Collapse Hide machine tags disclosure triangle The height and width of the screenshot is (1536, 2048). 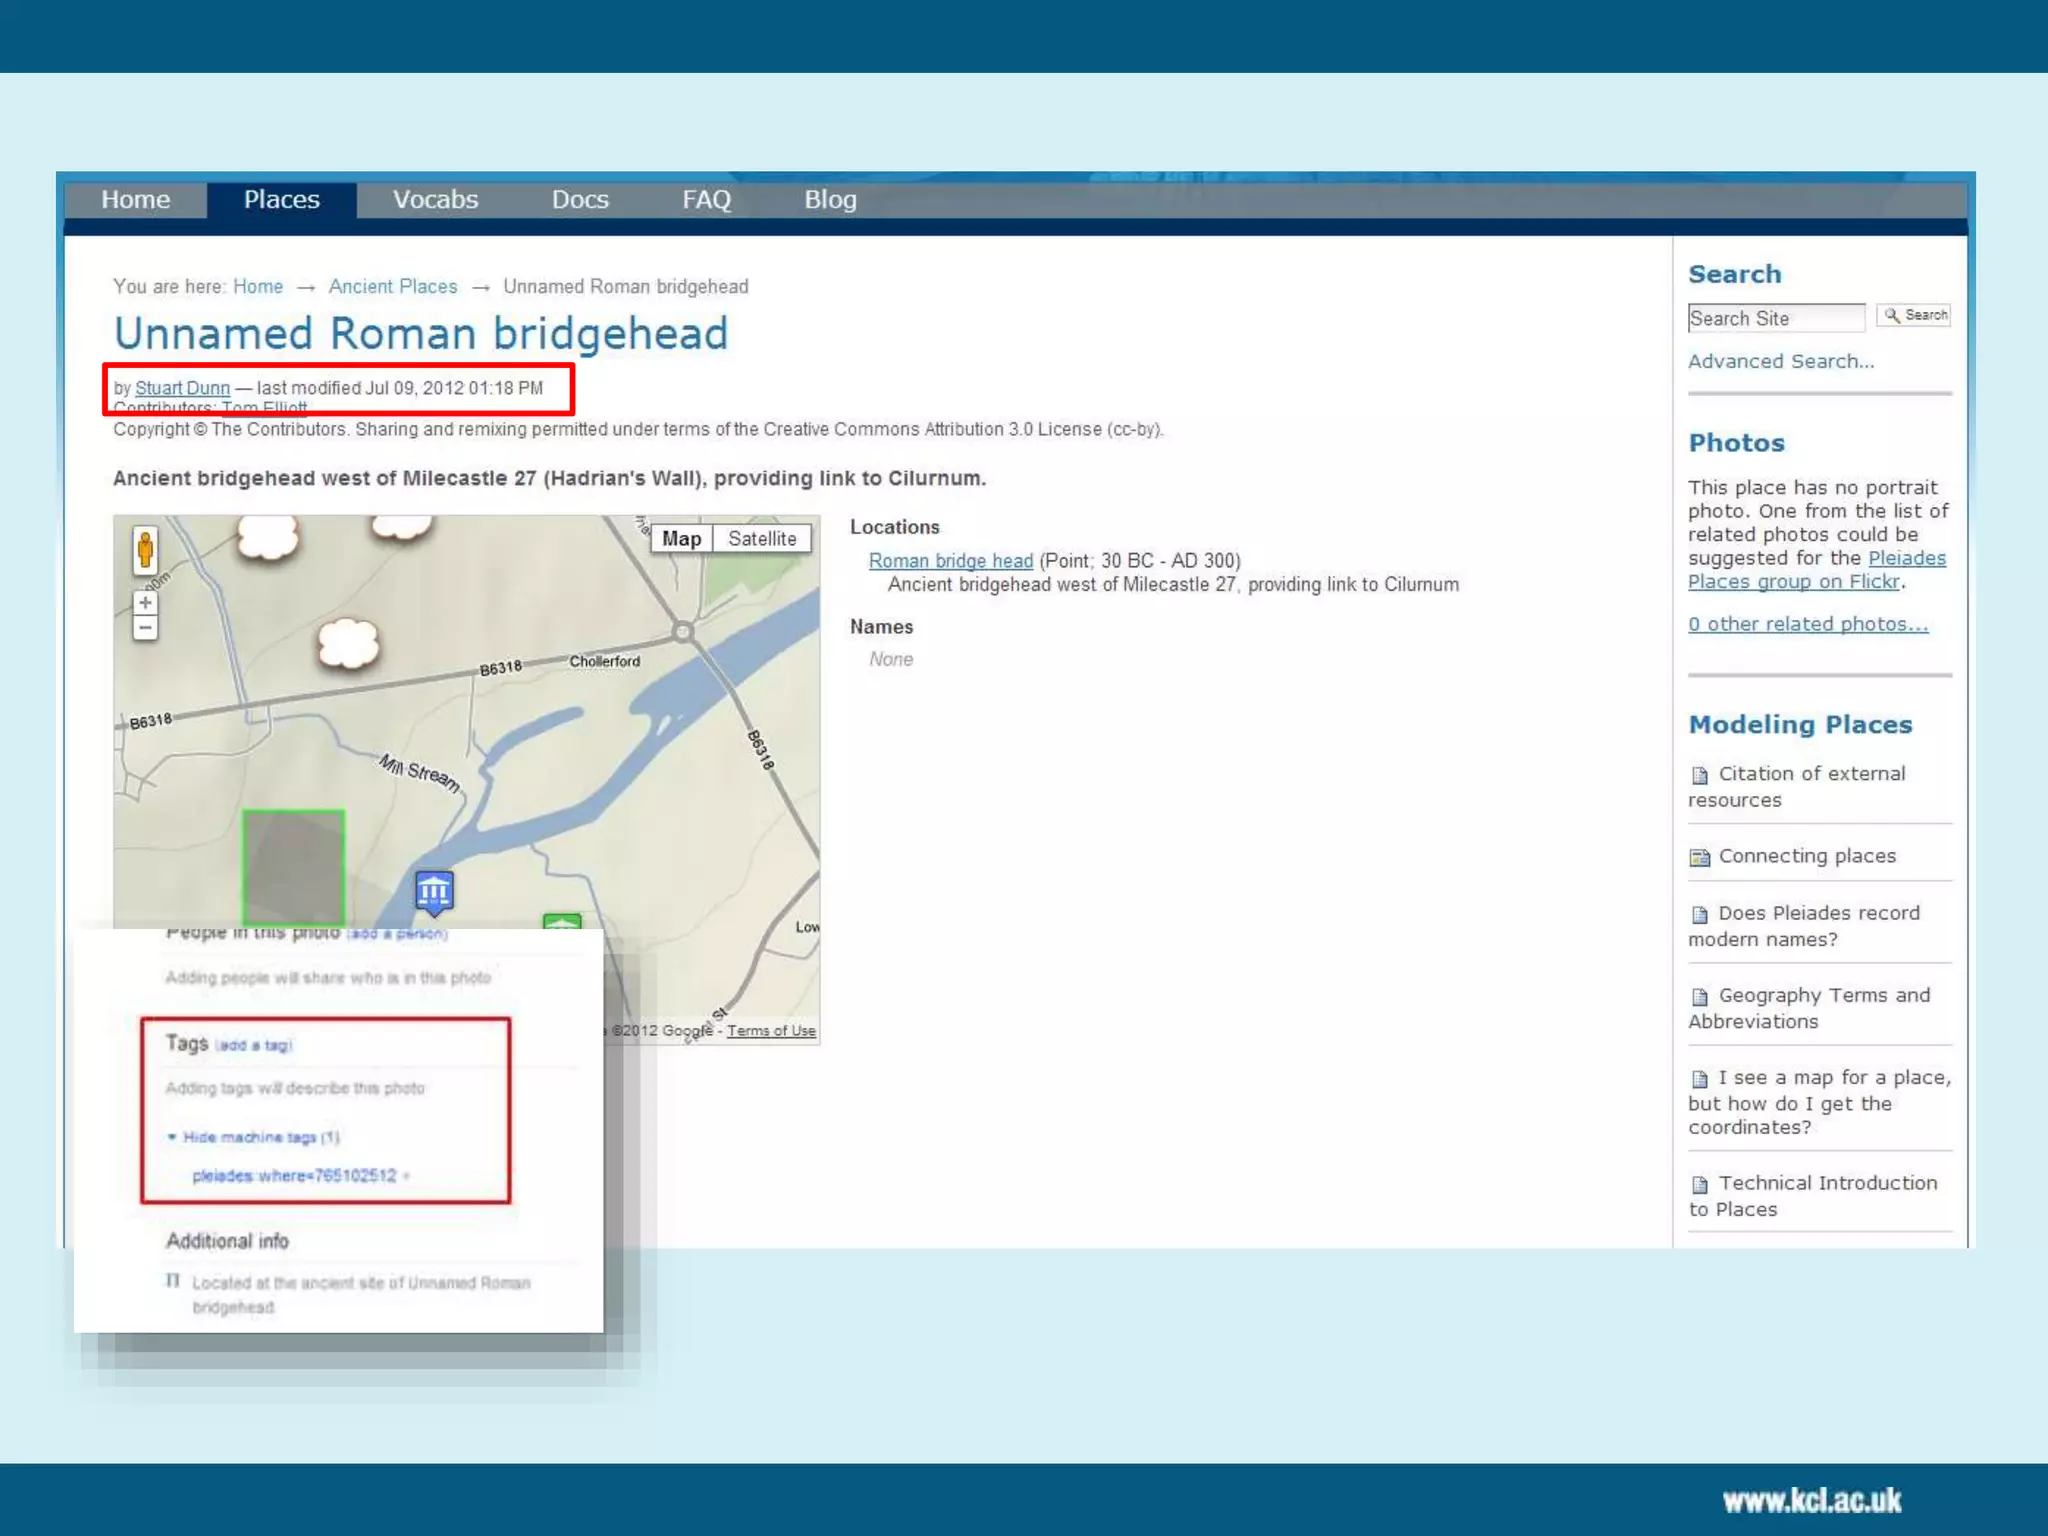tap(172, 1137)
